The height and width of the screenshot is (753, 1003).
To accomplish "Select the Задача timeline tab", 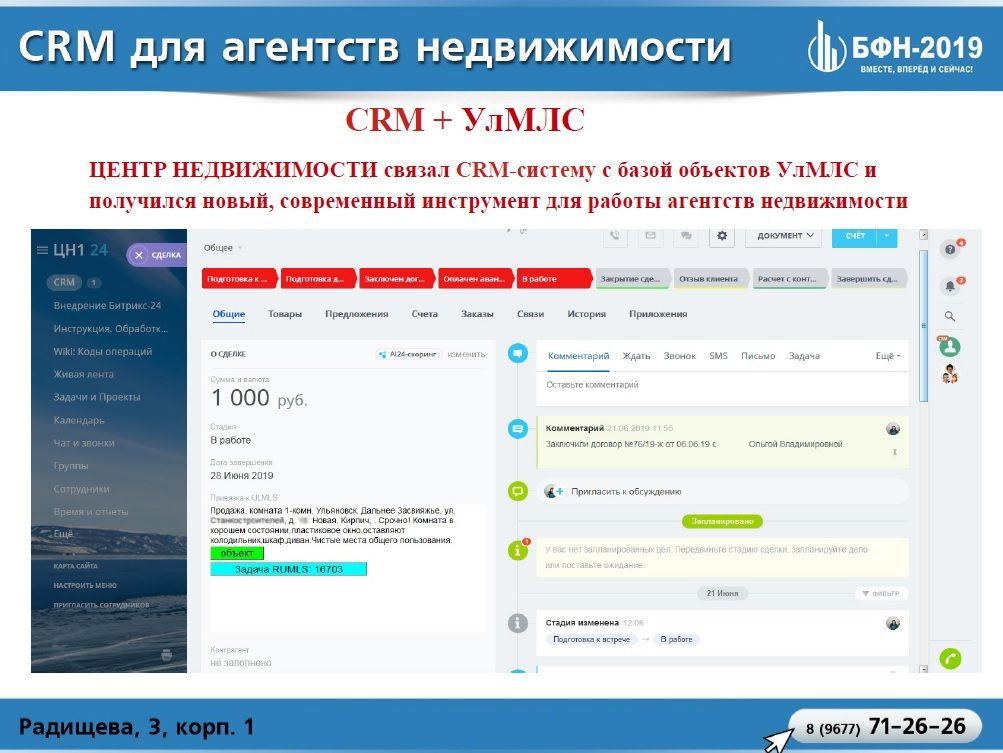I will 804,356.
